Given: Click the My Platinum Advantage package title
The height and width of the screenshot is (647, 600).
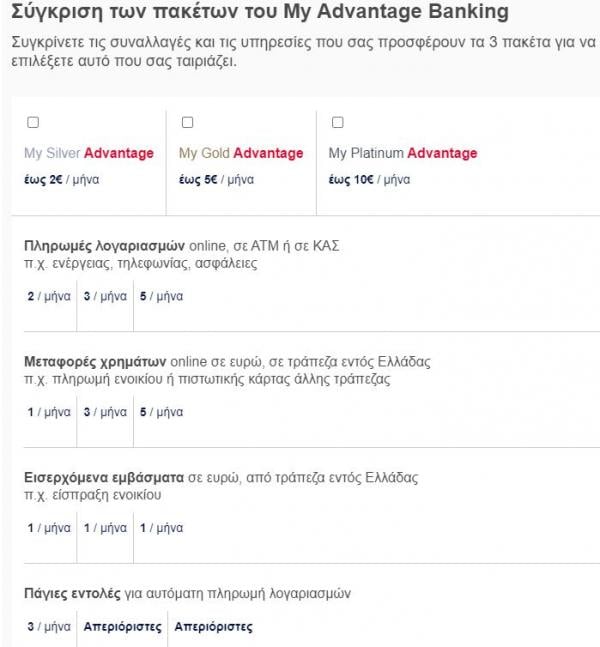Looking at the screenshot, I should (x=403, y=153).
